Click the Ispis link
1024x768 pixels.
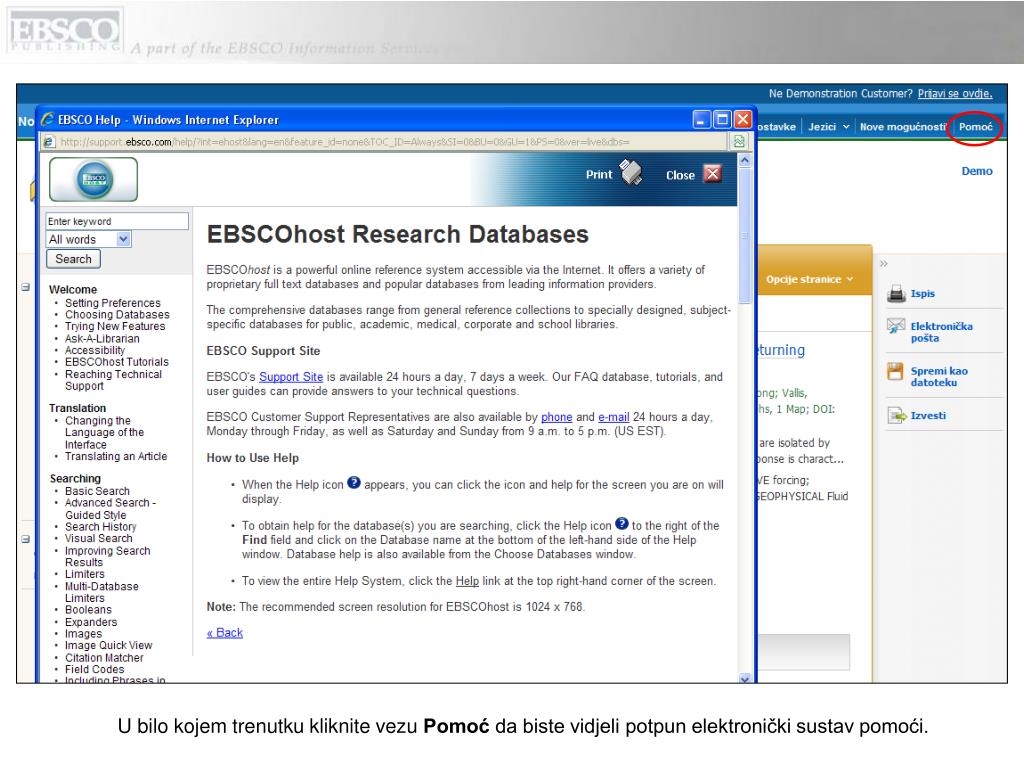tap(922, 294)
